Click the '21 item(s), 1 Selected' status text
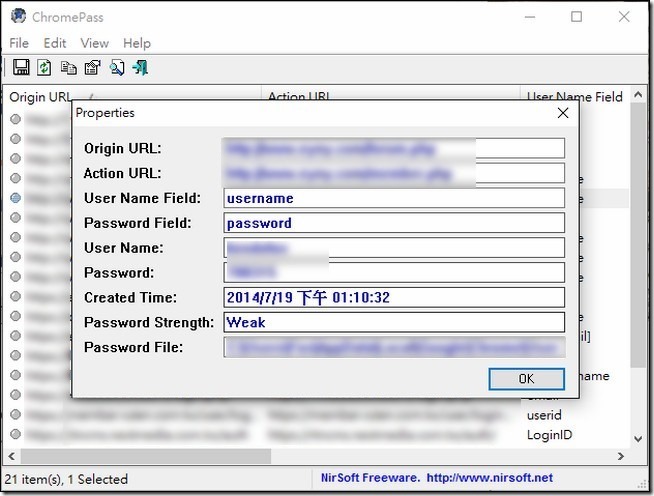The width and height of the screenshot is (654, 496). tap(66, 479)
